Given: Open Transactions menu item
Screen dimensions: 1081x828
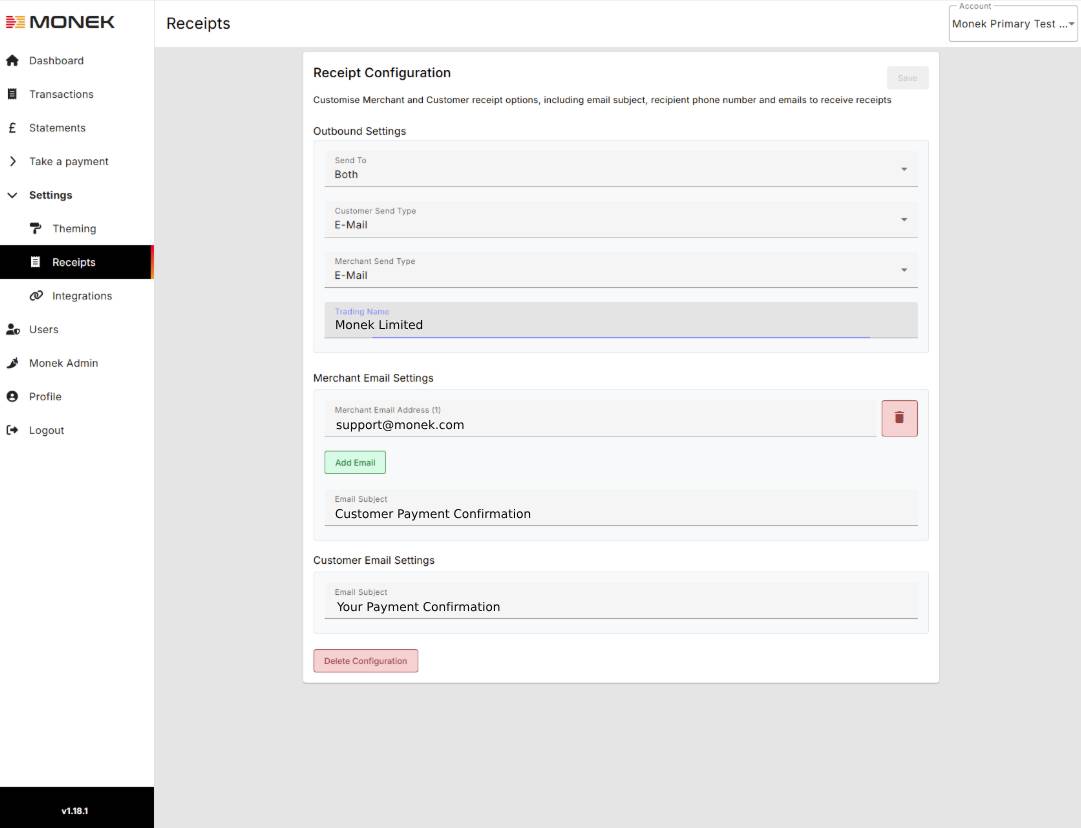Looking at the screenshot, I should tap(61, 94).
